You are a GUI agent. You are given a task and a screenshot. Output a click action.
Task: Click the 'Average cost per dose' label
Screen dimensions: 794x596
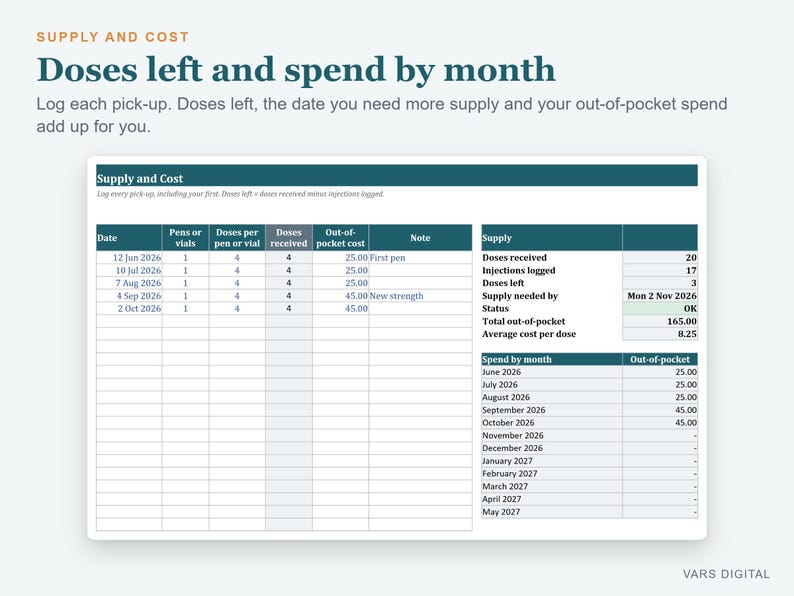[529, 334]
